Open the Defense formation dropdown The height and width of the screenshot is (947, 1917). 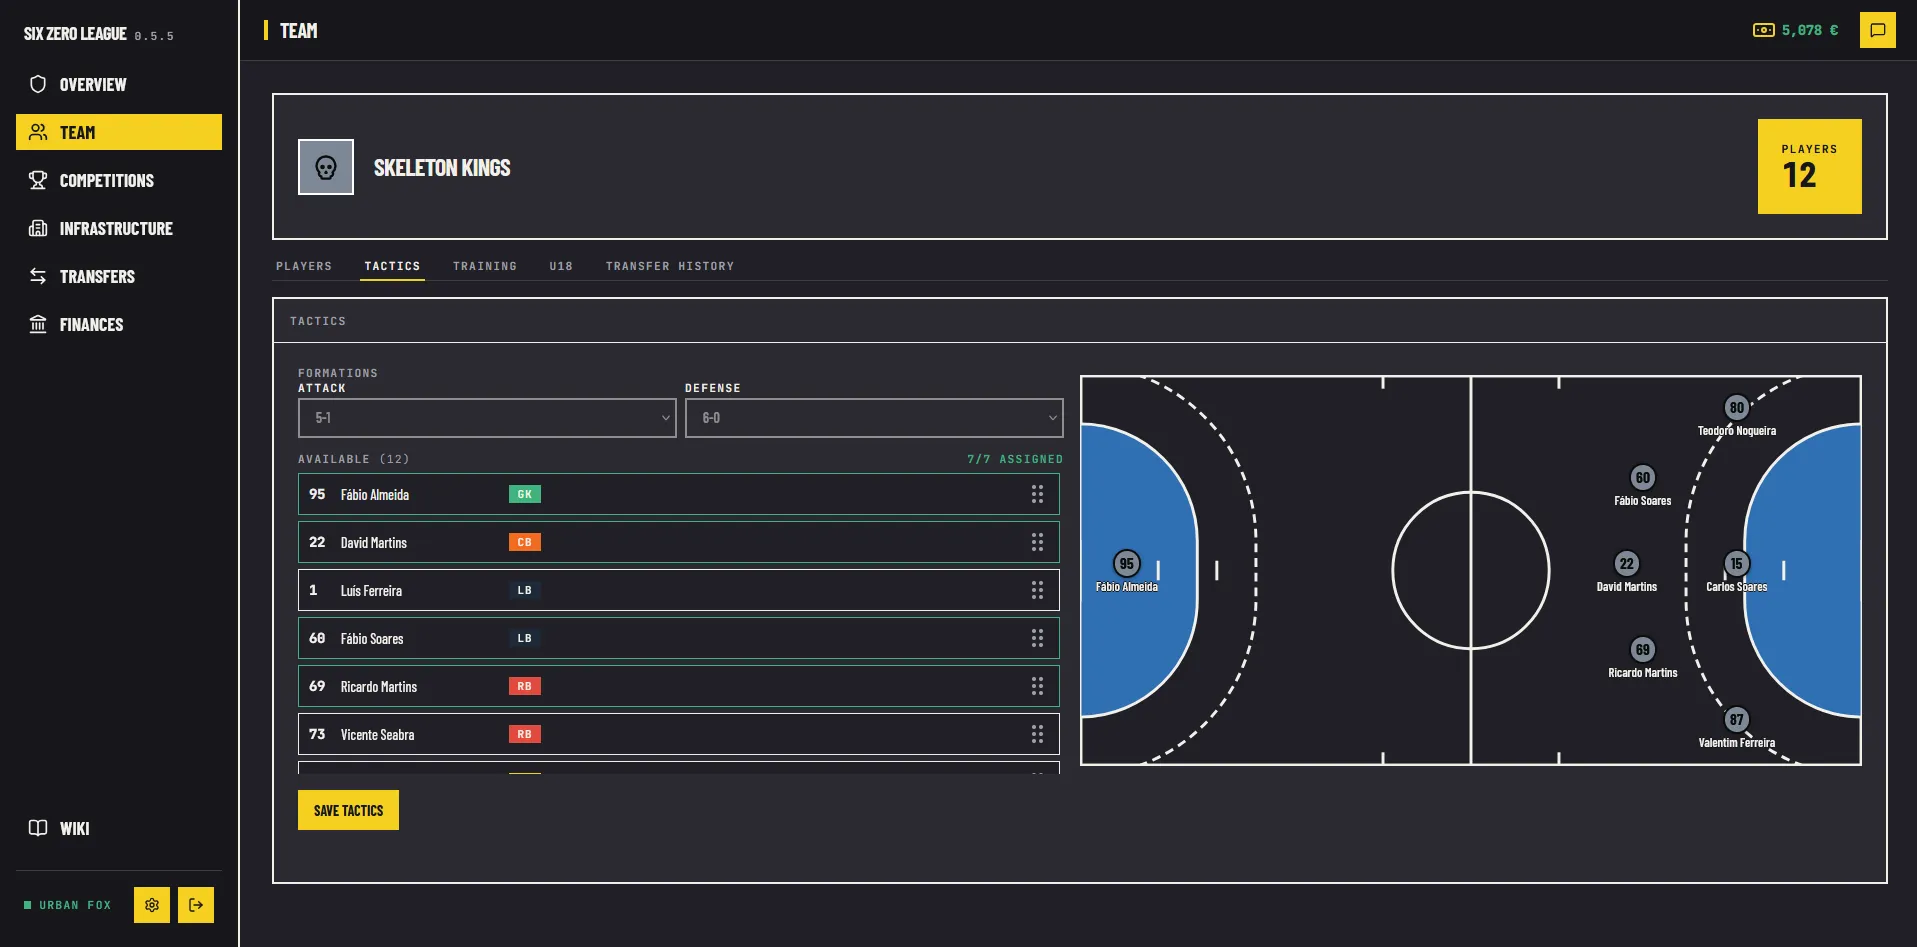[874, 418]
